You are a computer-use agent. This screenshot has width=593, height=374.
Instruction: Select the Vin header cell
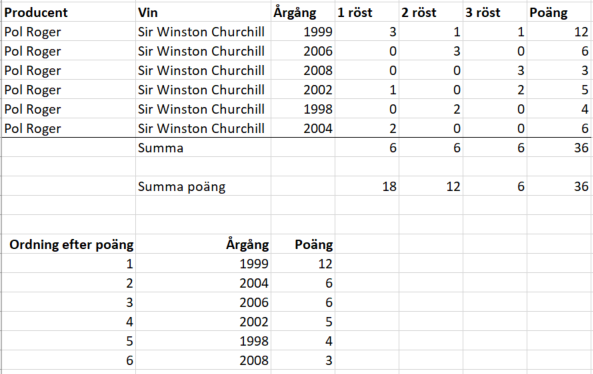[x=203, y=12]
